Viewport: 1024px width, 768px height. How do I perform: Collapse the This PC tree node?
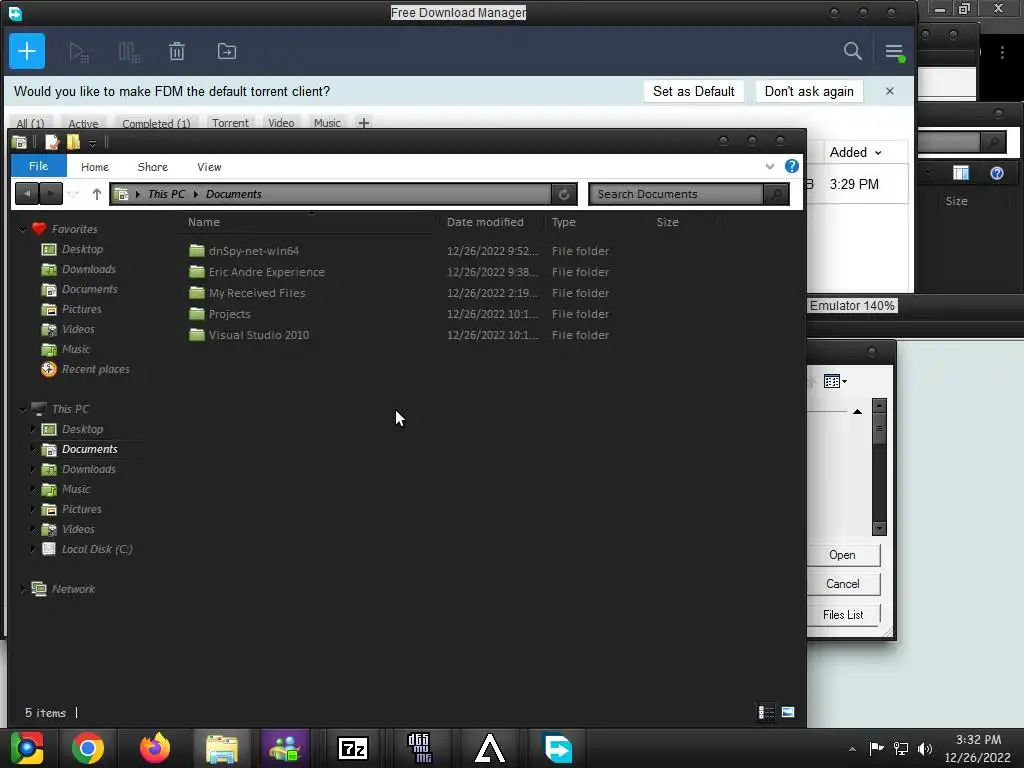(x=22, y=409)
